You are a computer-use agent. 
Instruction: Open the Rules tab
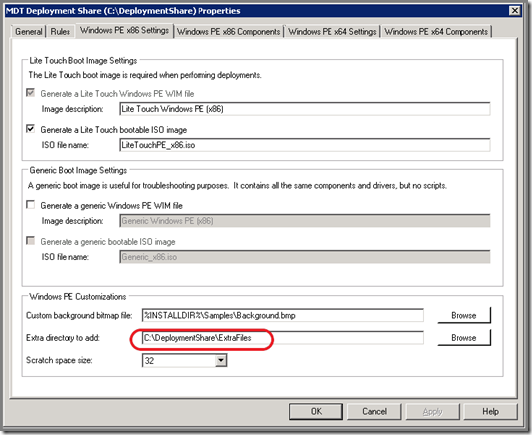coord(60,32)
